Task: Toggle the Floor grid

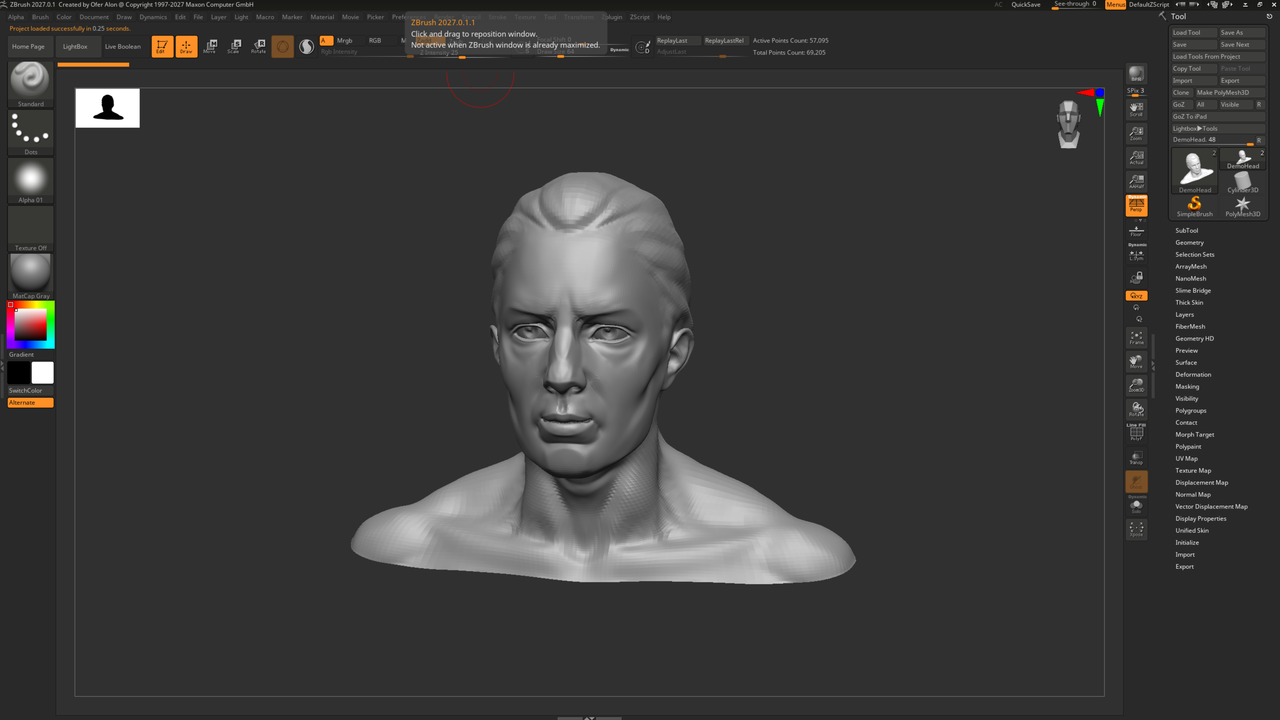Action: 1136,230
